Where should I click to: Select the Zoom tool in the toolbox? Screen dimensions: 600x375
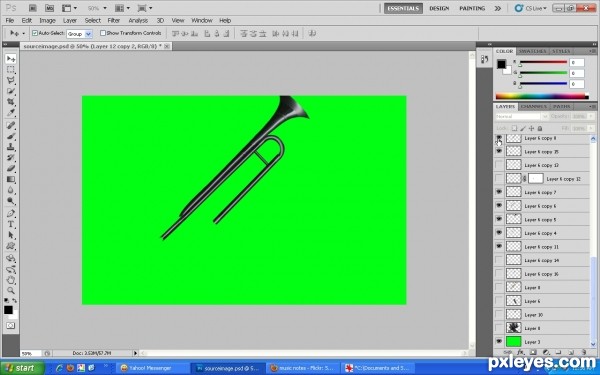coord(11,291)
